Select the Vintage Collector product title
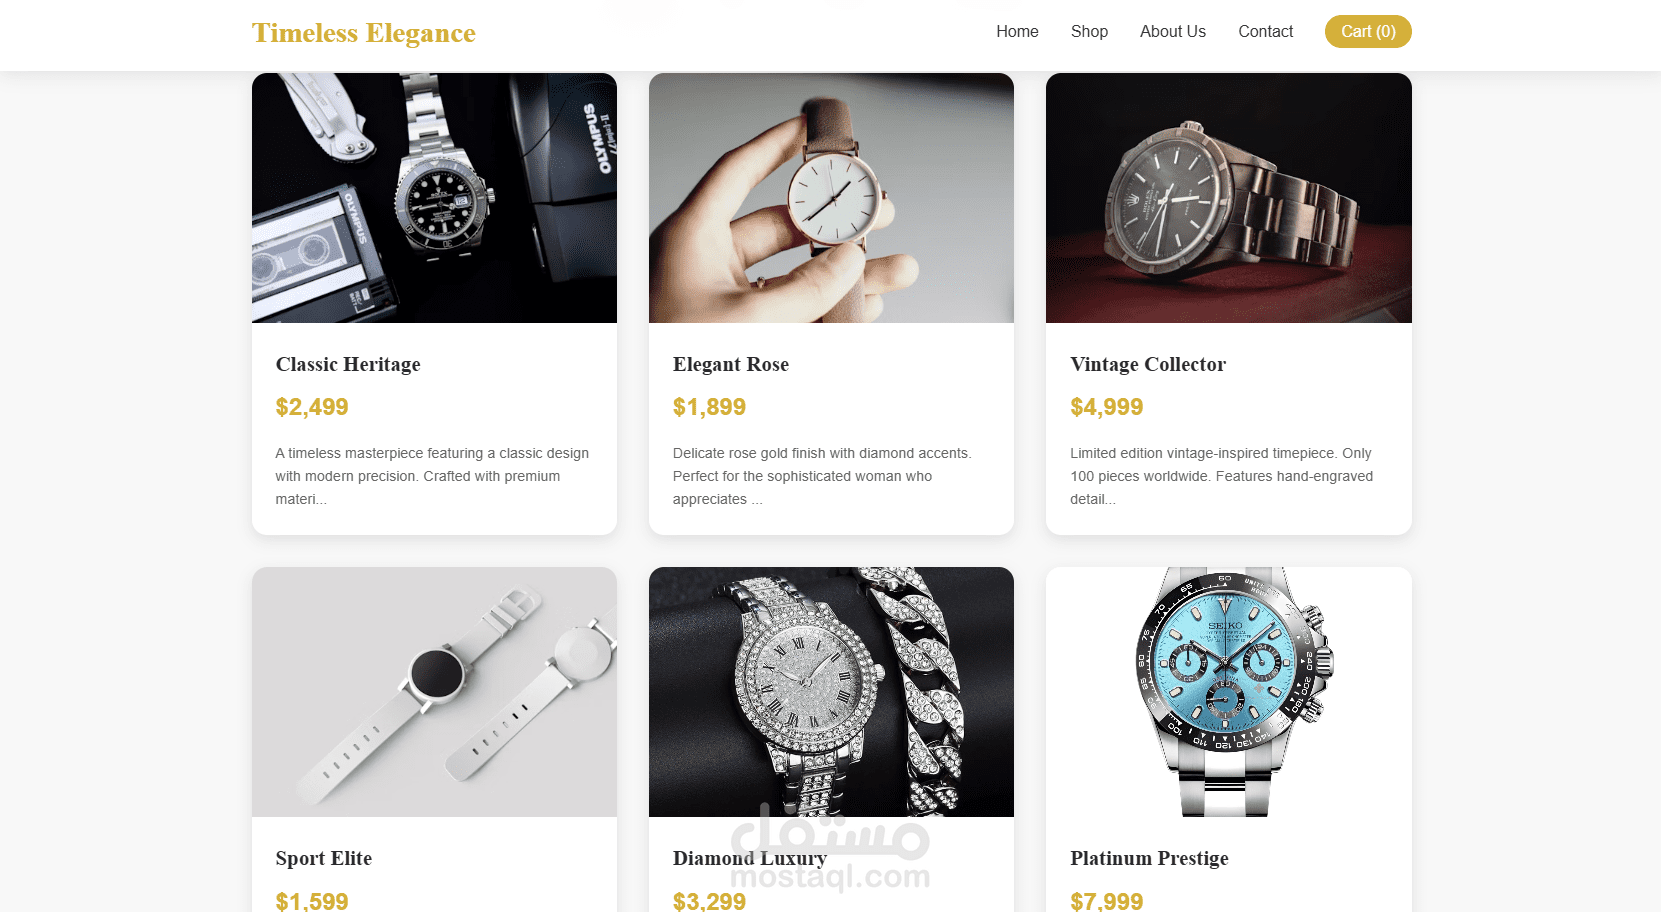The image size is (1661, 912). (1148, 364)
